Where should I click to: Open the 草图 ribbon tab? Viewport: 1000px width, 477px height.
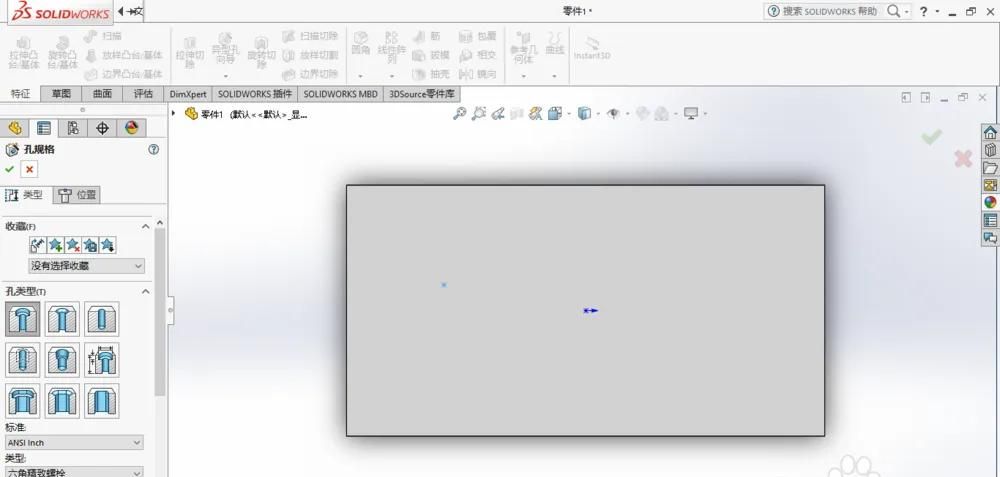(x=61, y=94)
